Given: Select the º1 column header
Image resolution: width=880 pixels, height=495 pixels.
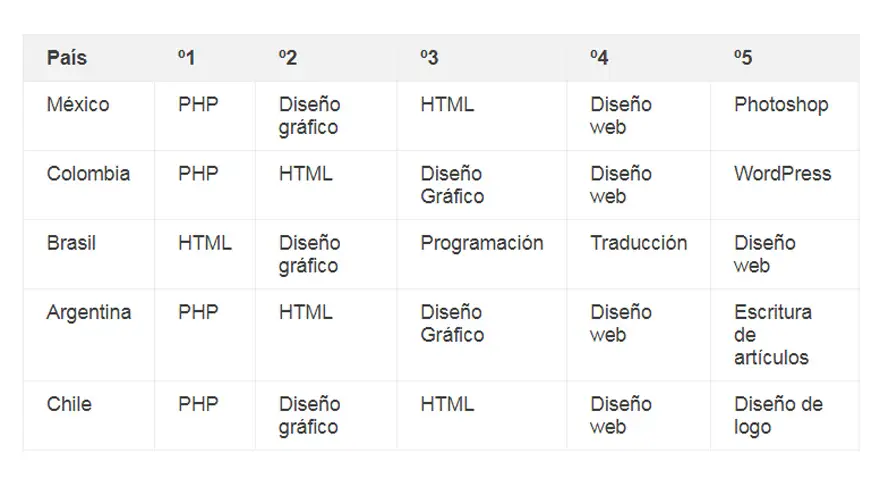Looking at the screenshot, I should pos(186,58).
